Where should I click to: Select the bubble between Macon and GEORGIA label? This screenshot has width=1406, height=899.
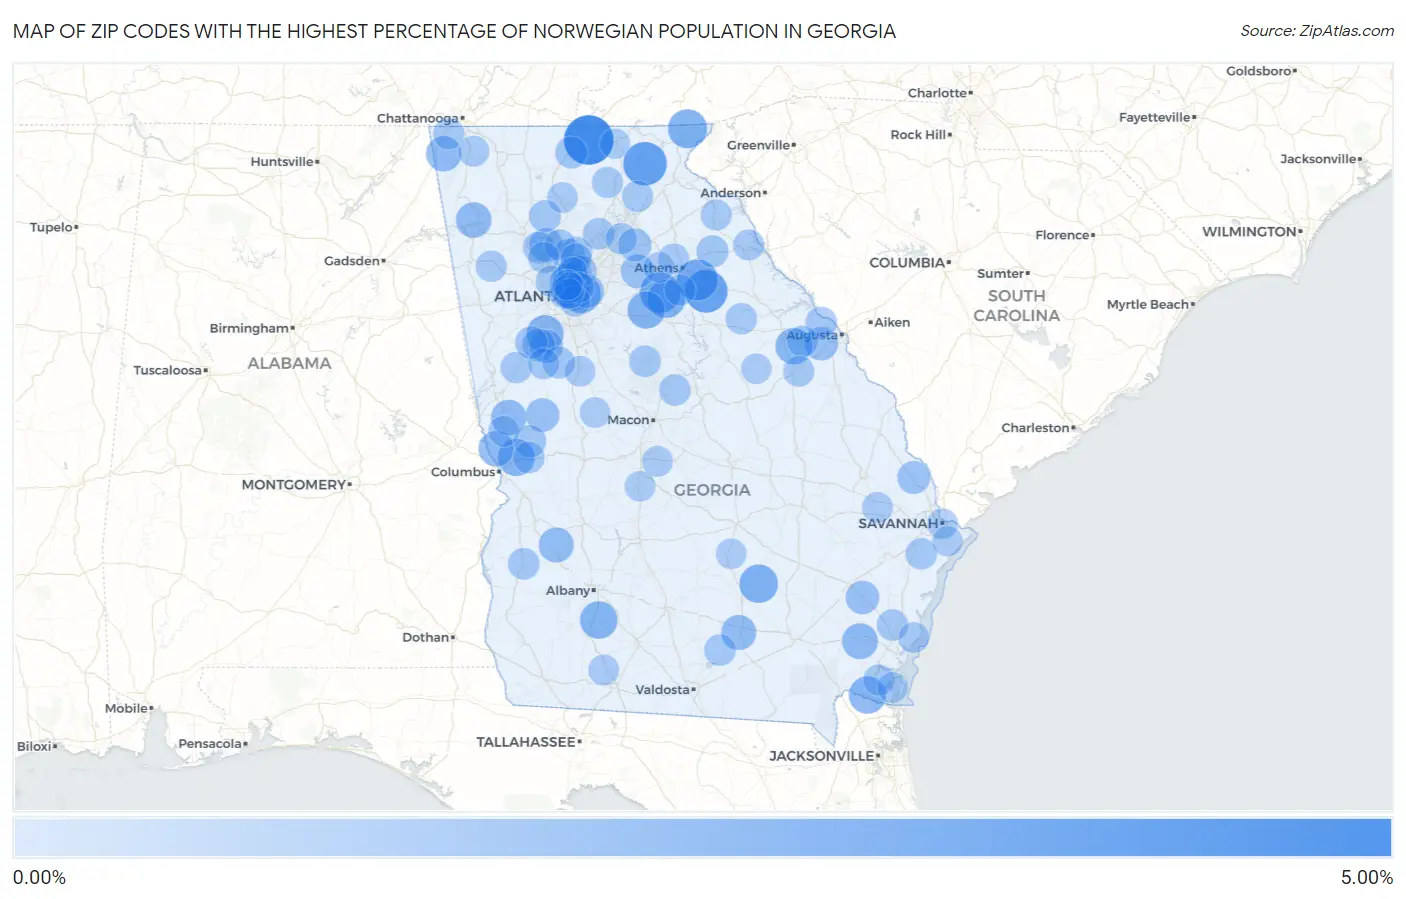click(x=657, y=461)
